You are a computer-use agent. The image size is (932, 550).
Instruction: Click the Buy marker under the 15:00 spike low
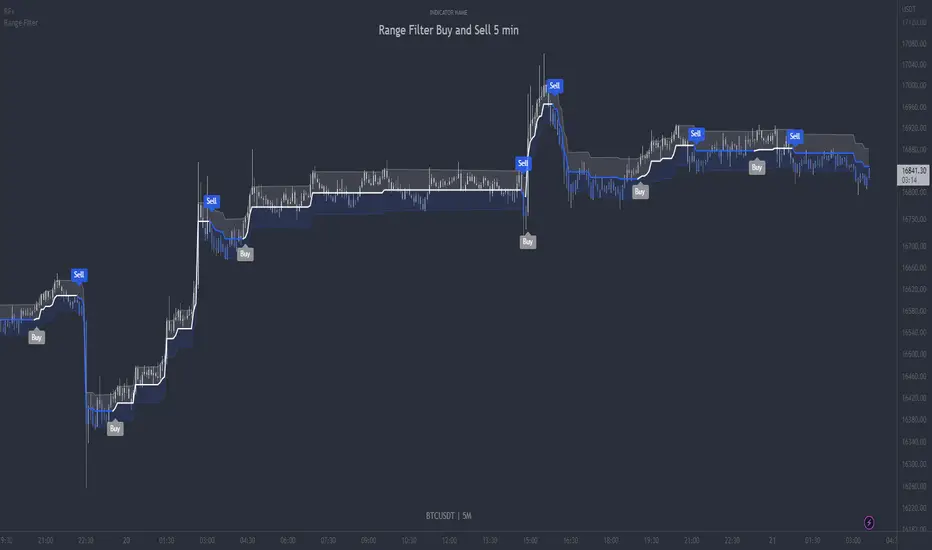(x=528, y=241)
